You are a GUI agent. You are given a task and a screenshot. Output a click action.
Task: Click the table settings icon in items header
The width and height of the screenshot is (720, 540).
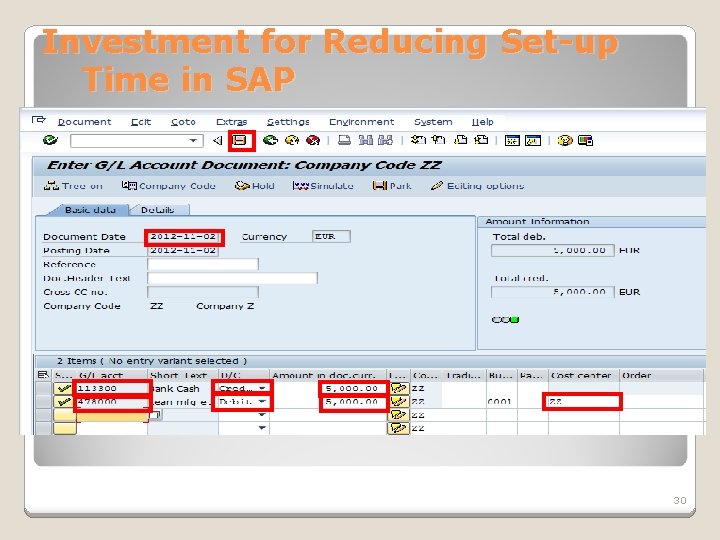(43, 375)
